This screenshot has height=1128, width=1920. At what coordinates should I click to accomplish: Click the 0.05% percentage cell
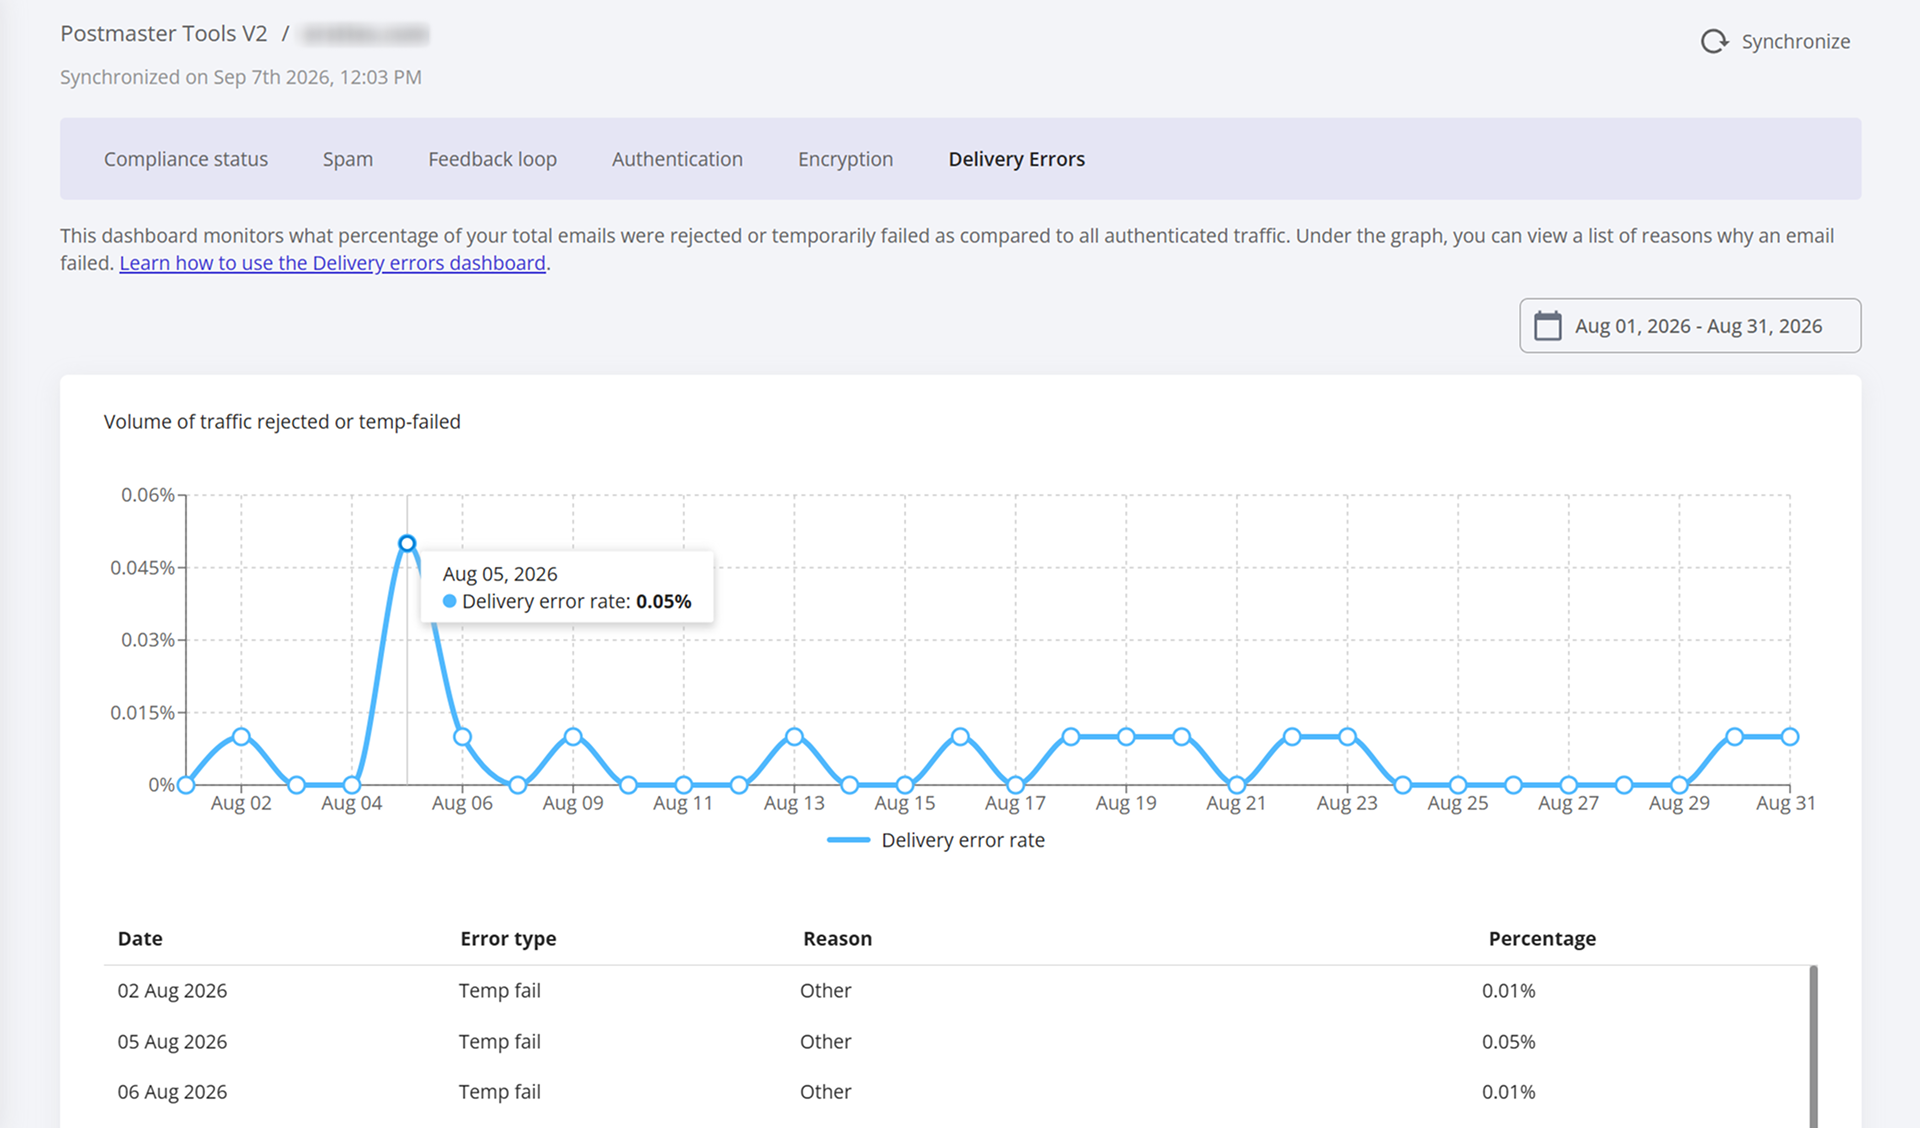pos(1508,1041)
